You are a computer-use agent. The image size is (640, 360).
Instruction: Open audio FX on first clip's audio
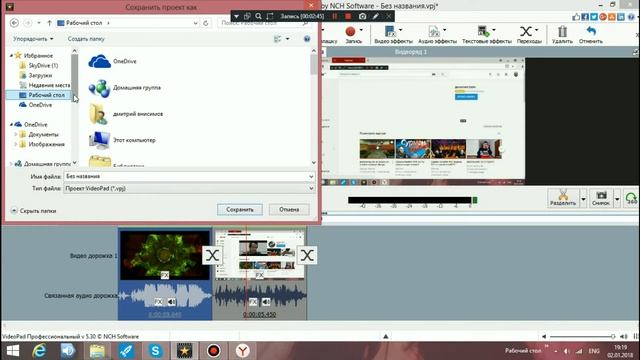[x=158, y=302]
